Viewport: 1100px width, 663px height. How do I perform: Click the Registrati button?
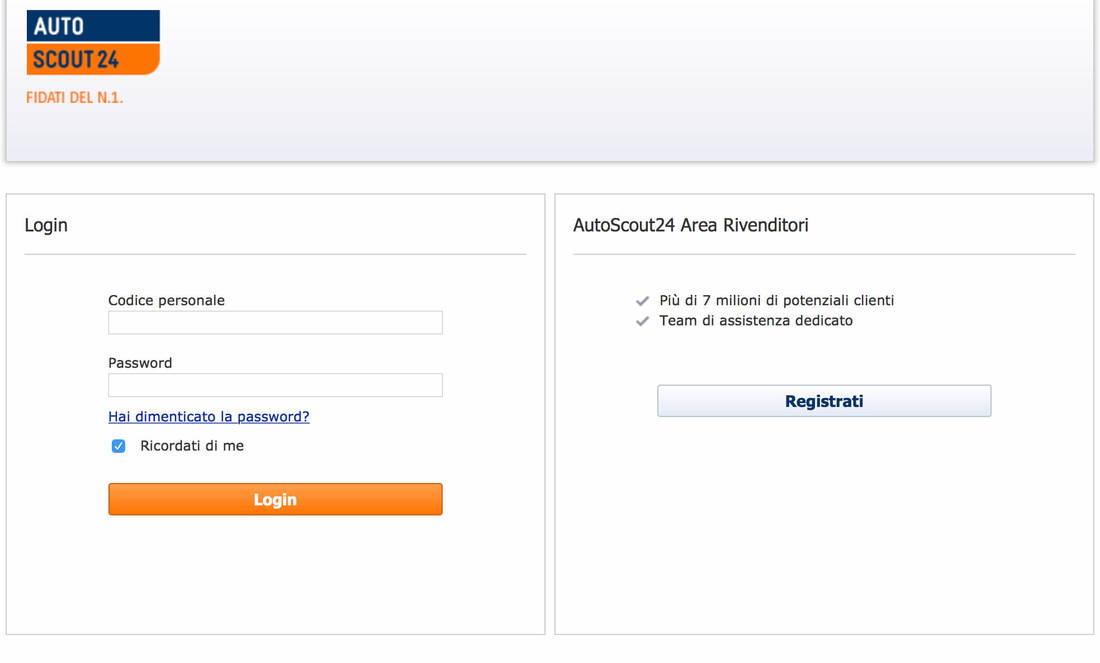click(x=824, y=401)
